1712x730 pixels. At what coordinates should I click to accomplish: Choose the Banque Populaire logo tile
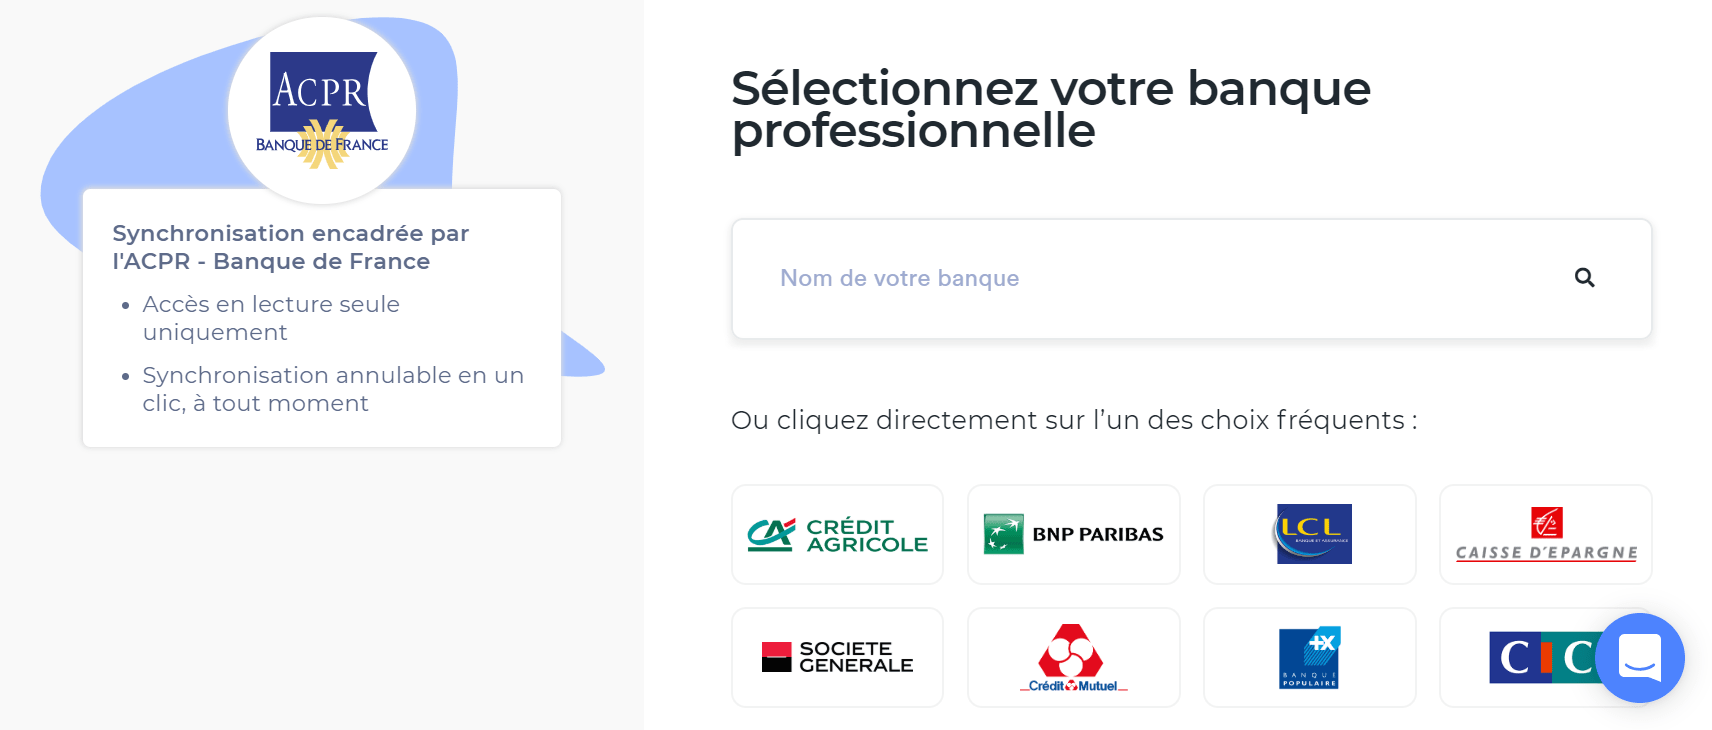tap(1309, 657)
